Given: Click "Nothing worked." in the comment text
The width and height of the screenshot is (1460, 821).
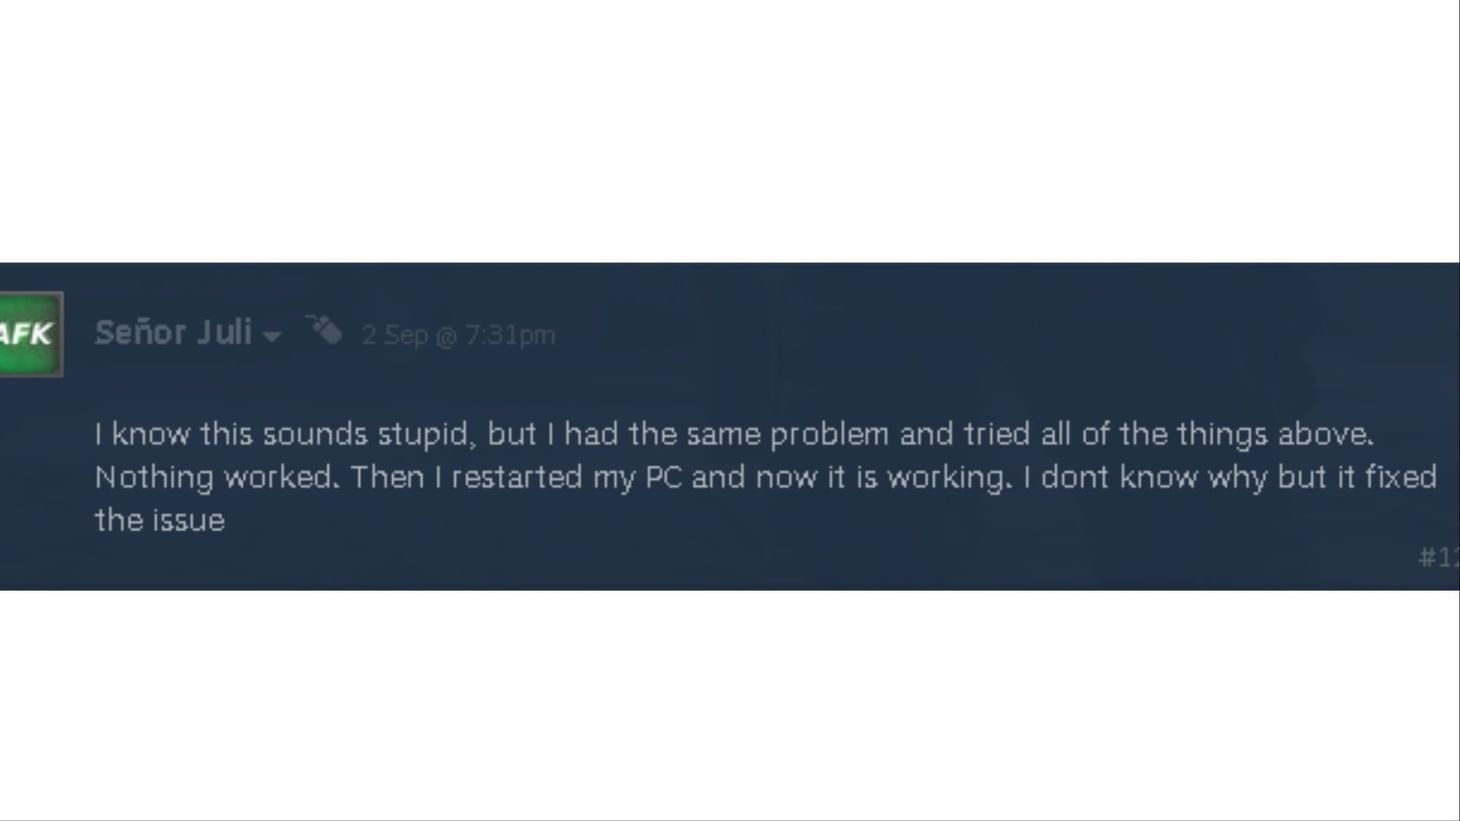Looking at the screenshot, I should point(217,477).
